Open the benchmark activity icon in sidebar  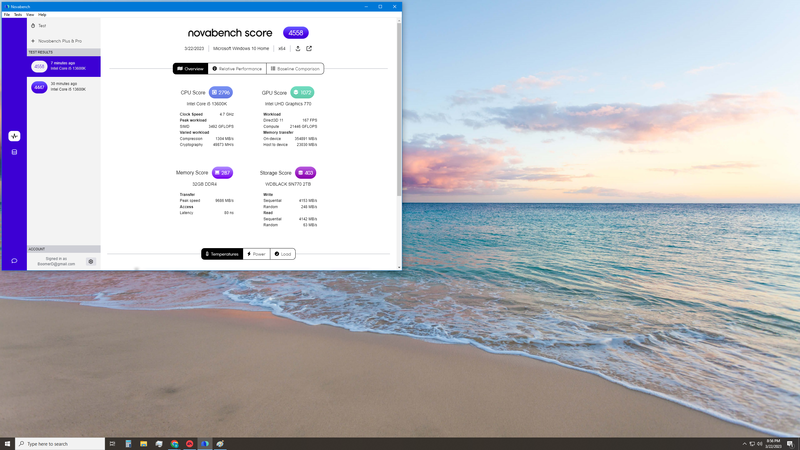(14, 136)
